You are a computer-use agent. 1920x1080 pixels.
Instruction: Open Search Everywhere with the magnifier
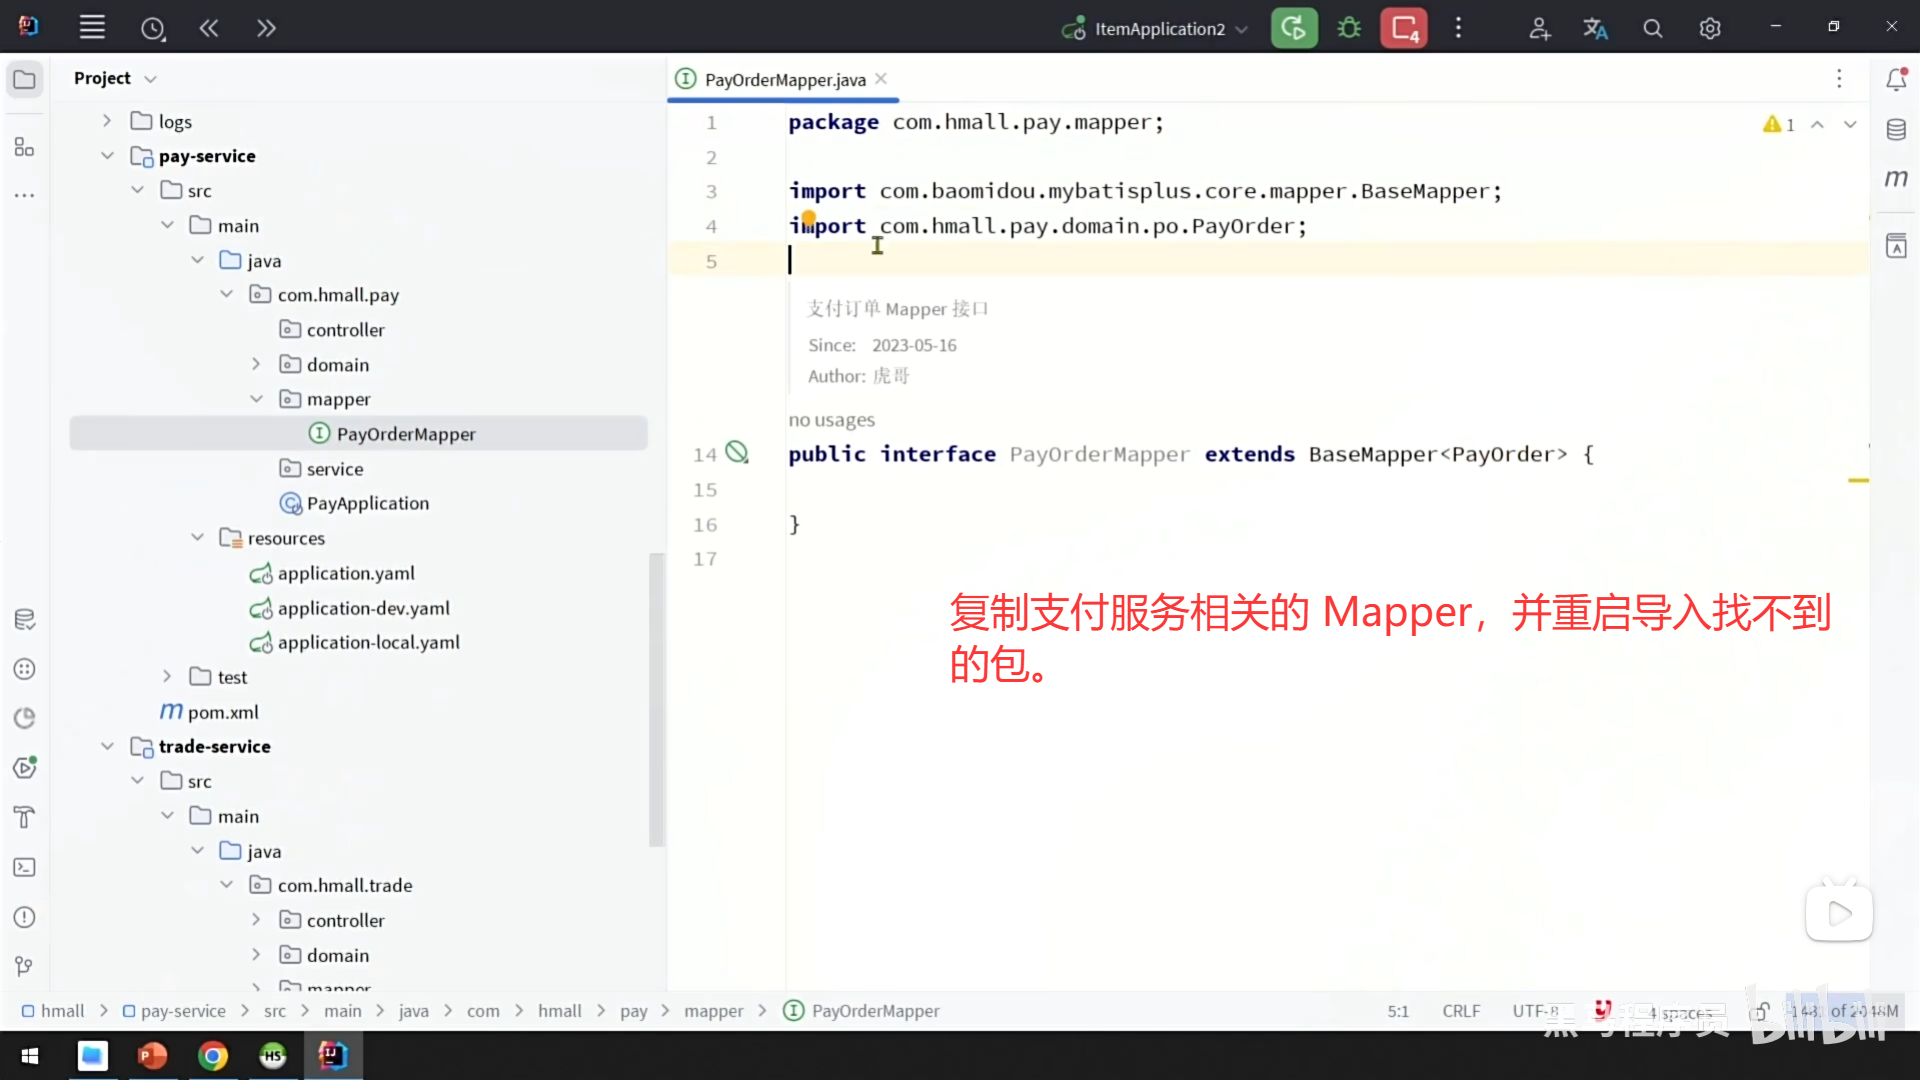[1652, 27]
